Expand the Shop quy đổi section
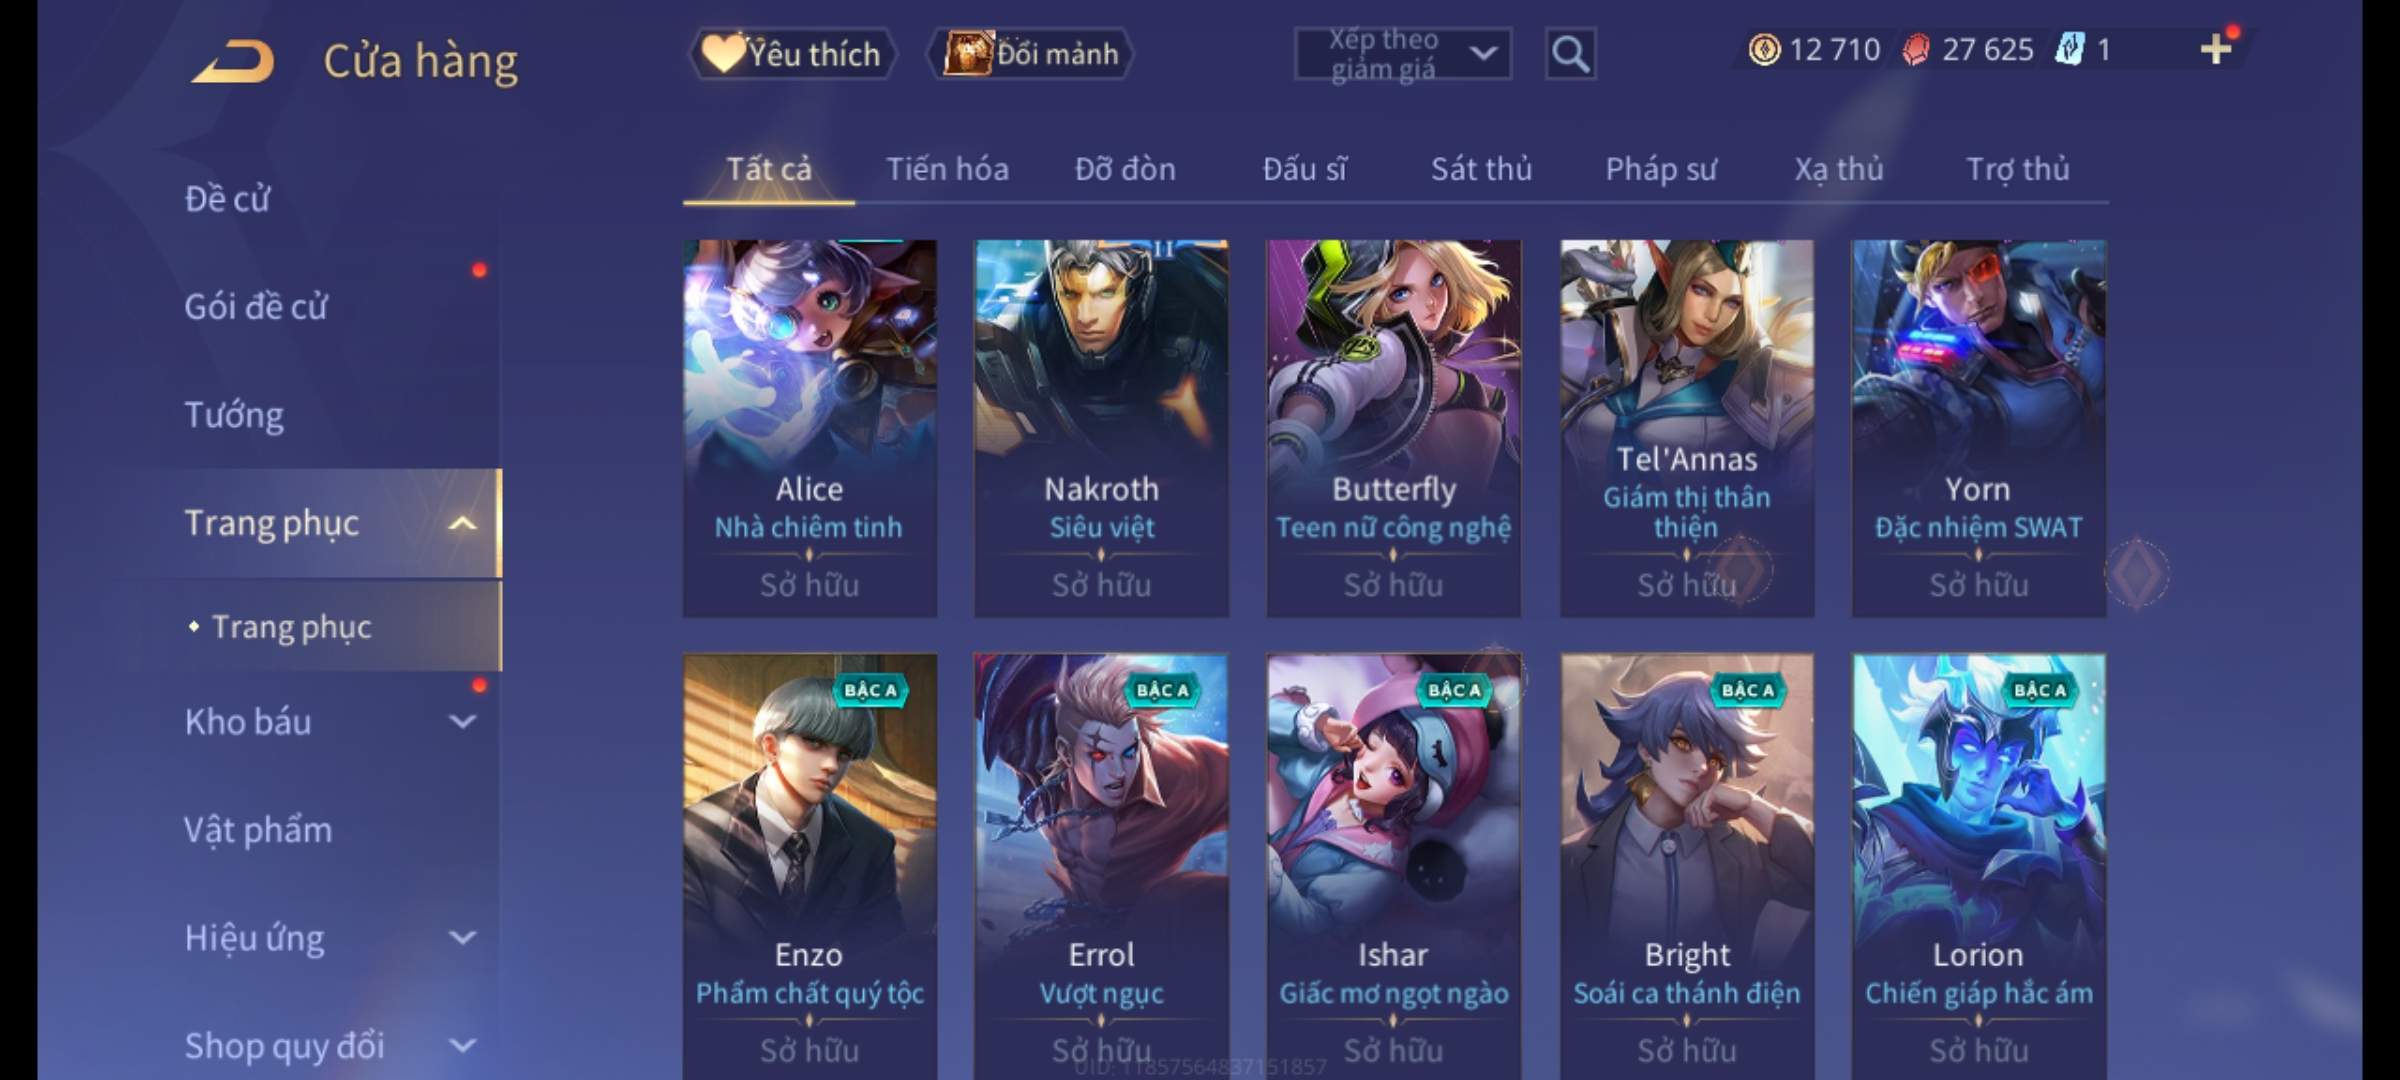The width and height of the screenshot is (2400, 1080). tap(462, 1045)
